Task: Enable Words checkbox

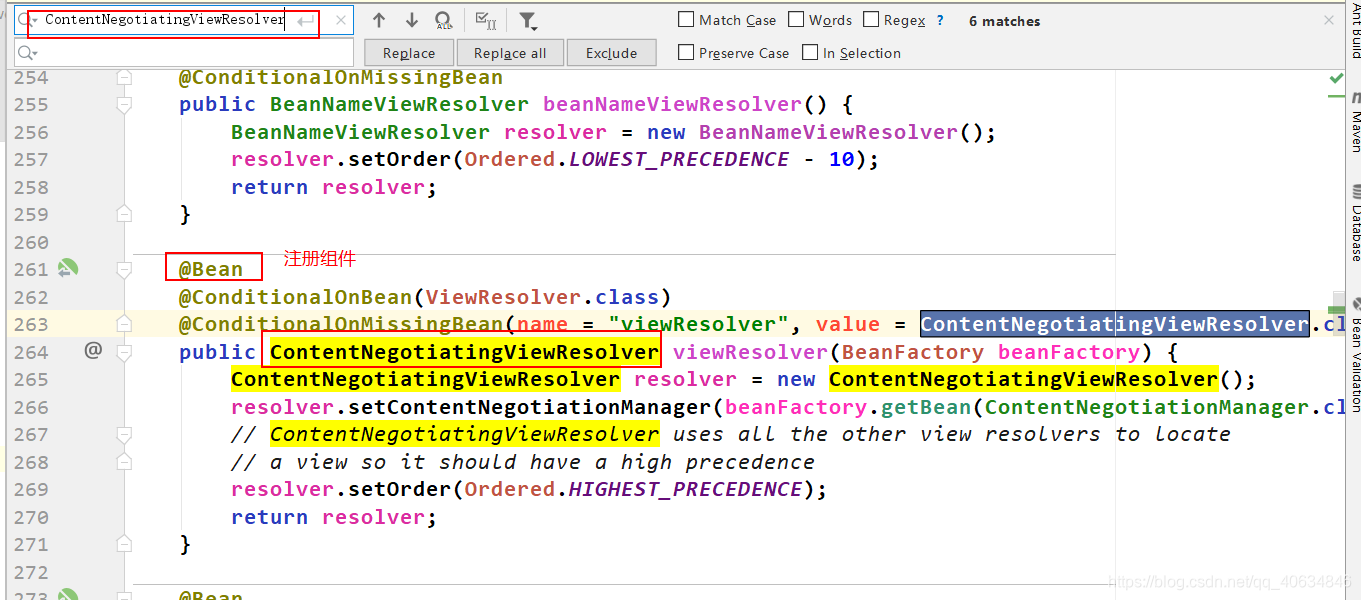Action: pos(796,20)
